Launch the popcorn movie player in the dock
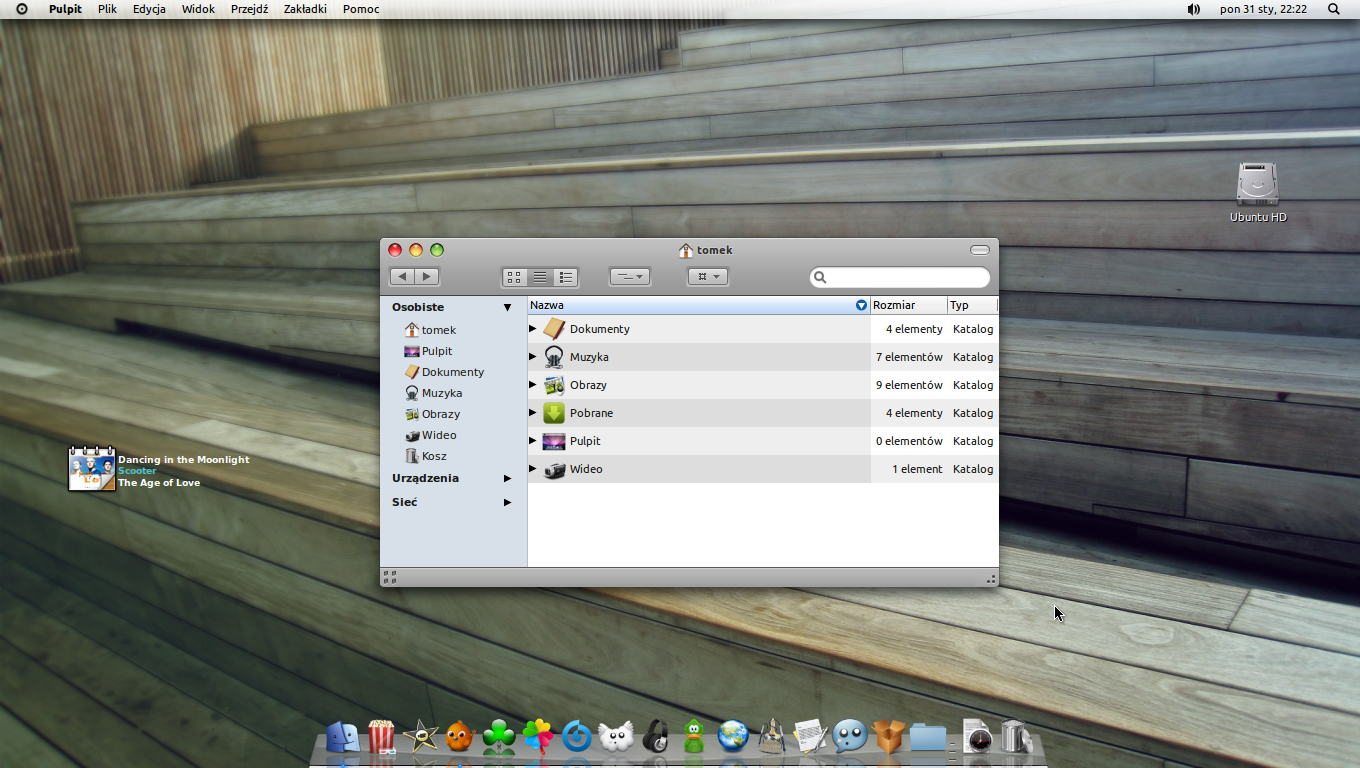This screenshot has height=768, width=1360. click(381, 736)
